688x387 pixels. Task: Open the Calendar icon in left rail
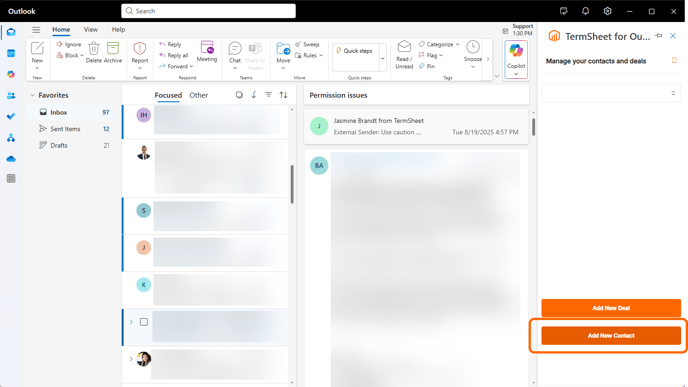pos(11,53)
